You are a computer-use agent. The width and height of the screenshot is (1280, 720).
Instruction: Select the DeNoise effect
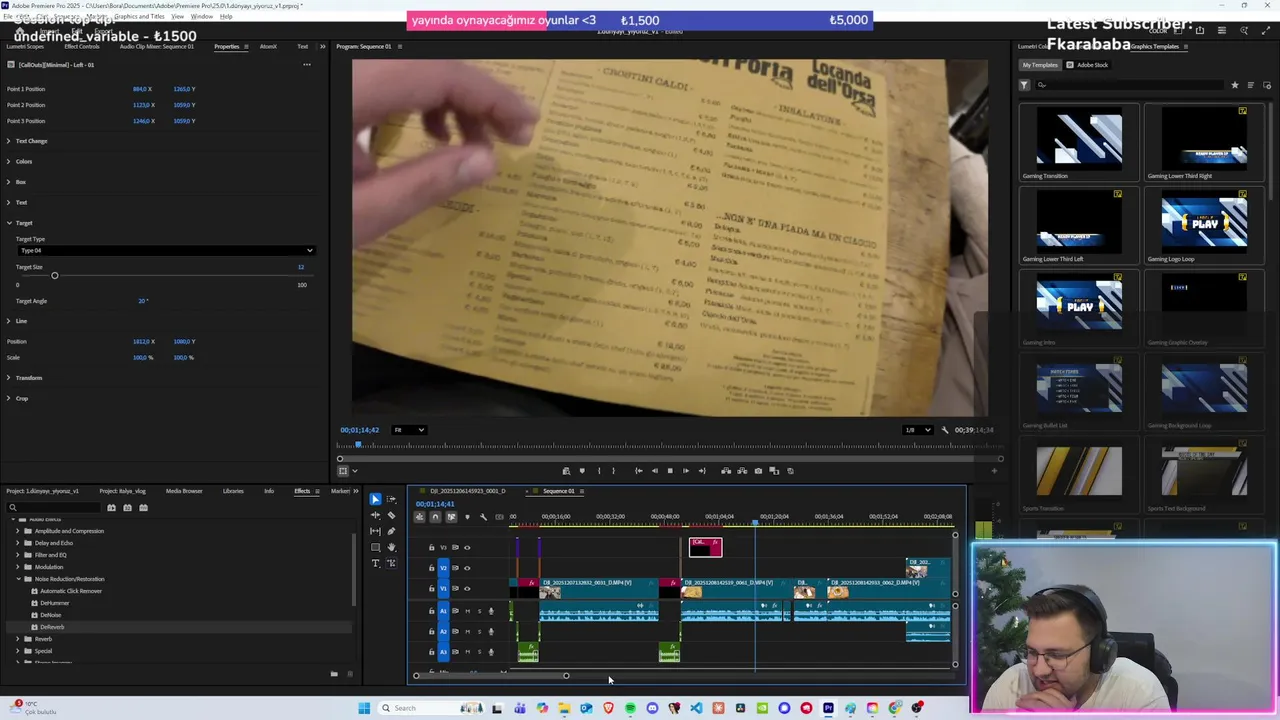(x=50, y=615)
